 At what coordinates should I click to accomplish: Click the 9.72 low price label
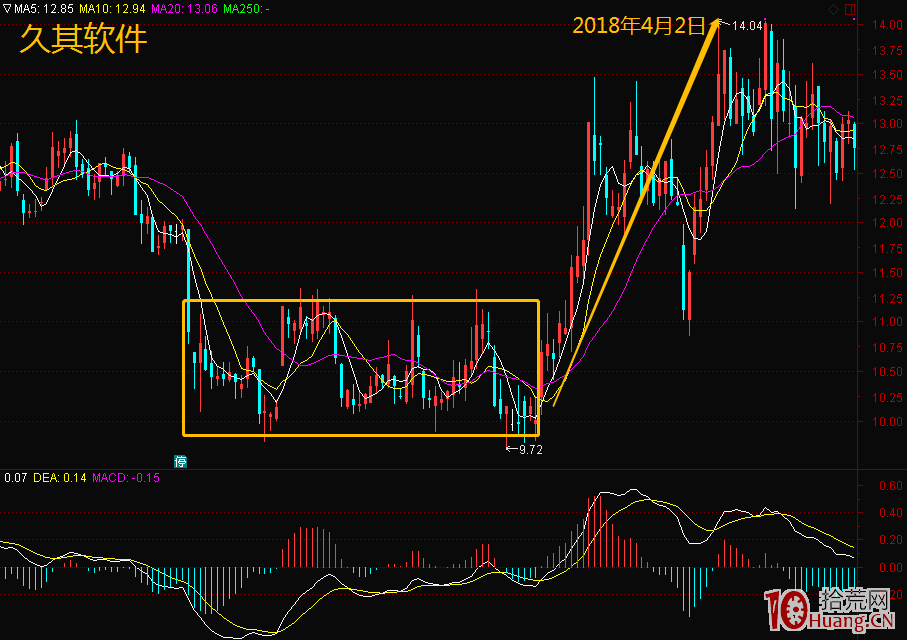pyautogui.click(x=530, y=450)
